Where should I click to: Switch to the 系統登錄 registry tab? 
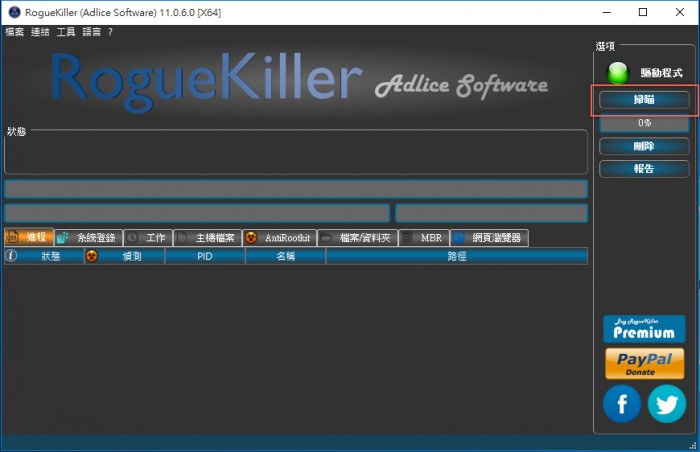(x=88, y=238)
